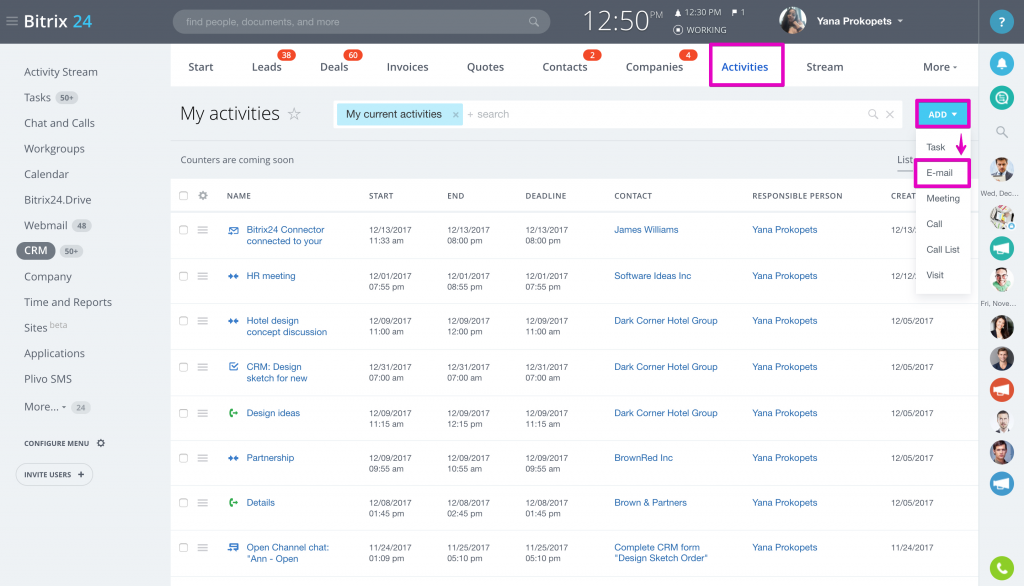Screen dimensions: 1024x586
Task: Sort the table by Deadline column header
Action: point(545,196)
